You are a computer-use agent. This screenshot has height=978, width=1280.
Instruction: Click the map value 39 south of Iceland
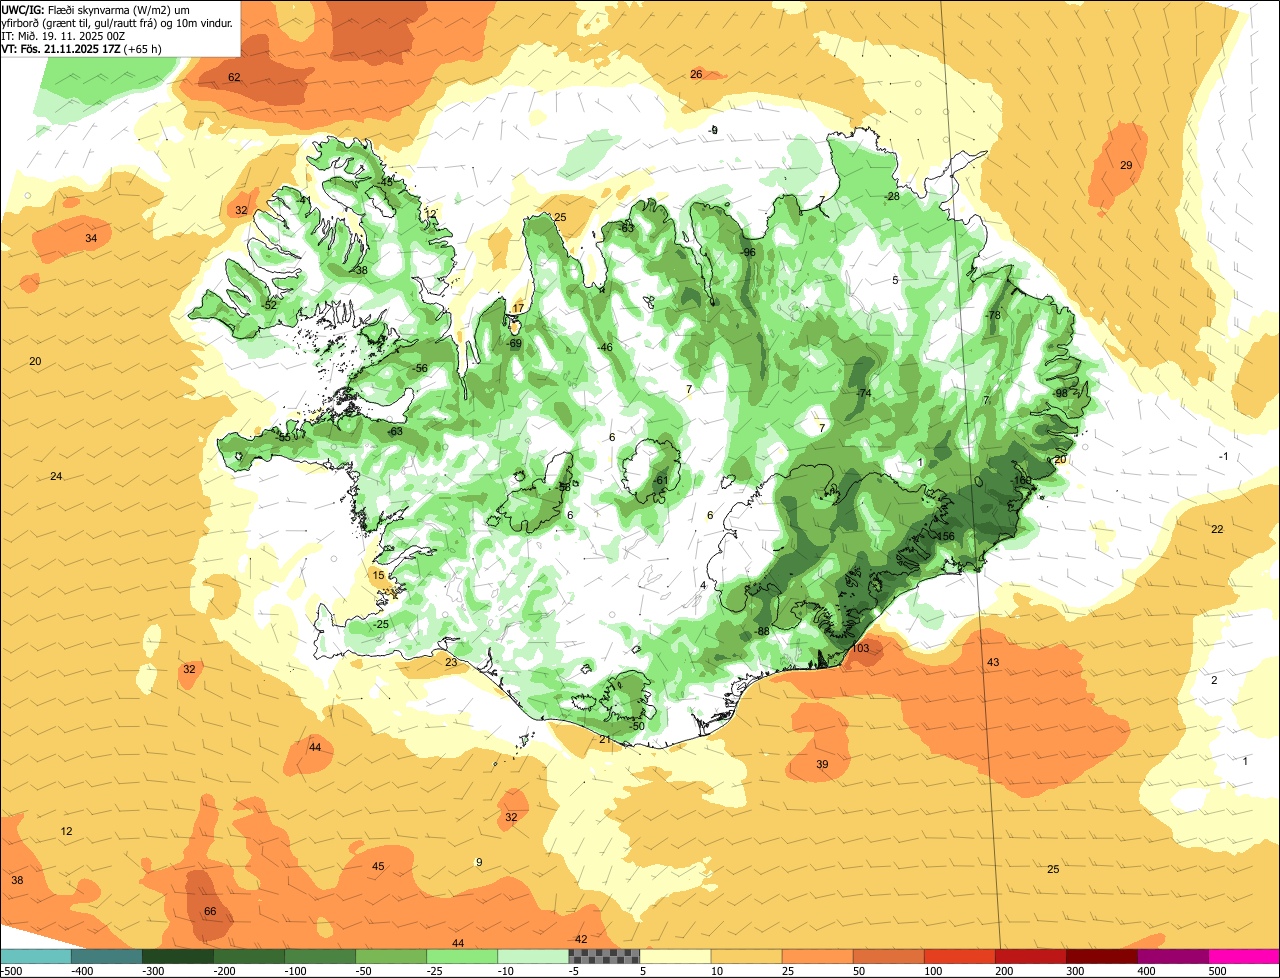(x=822, y=764)
